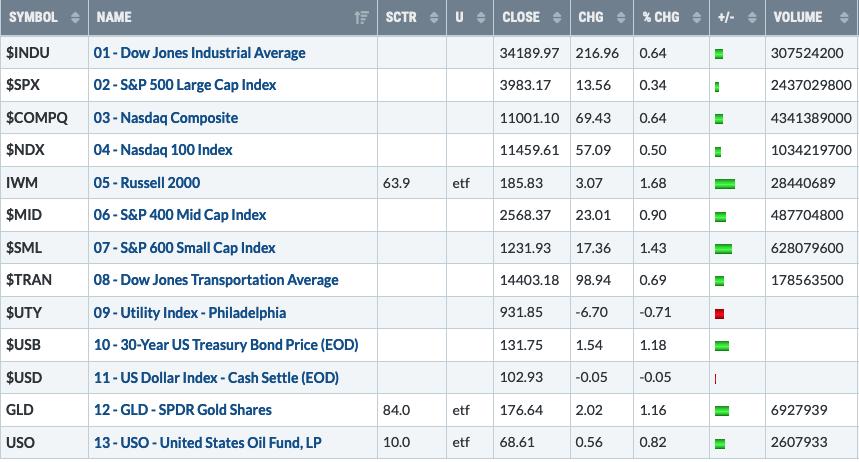859x462 pixels.
Task: Open the Nasdaq Composite link
Action: tap(165, 118)
